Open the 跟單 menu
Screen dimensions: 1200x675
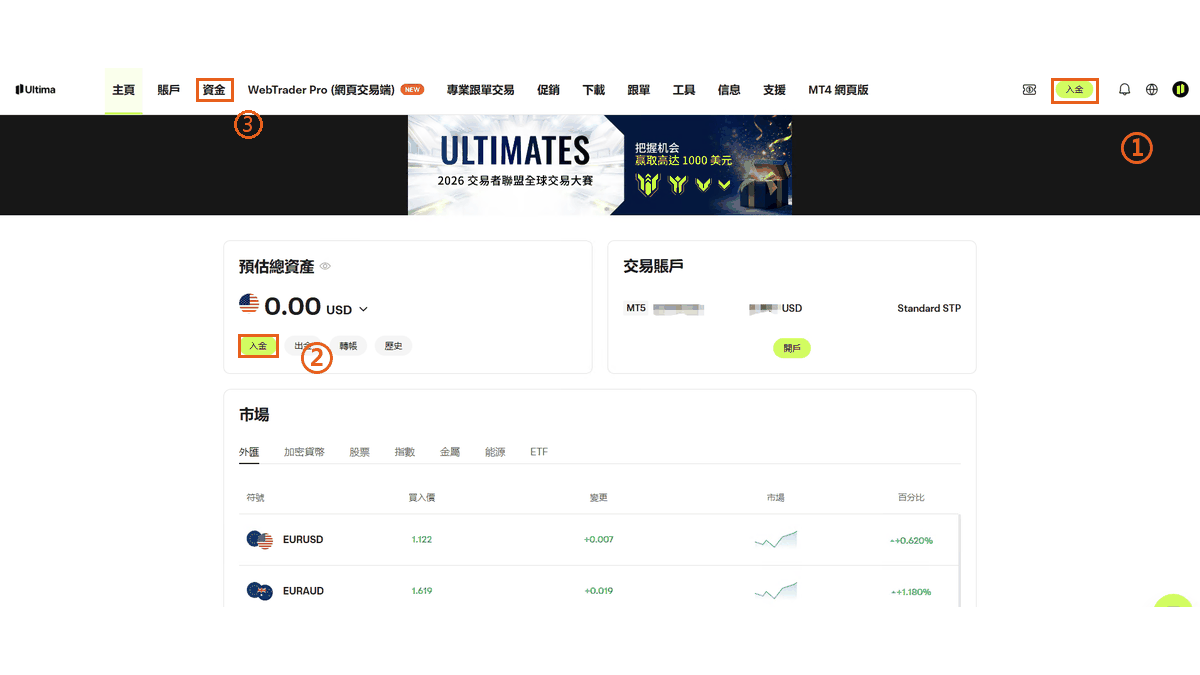click(x=639, y=90)
